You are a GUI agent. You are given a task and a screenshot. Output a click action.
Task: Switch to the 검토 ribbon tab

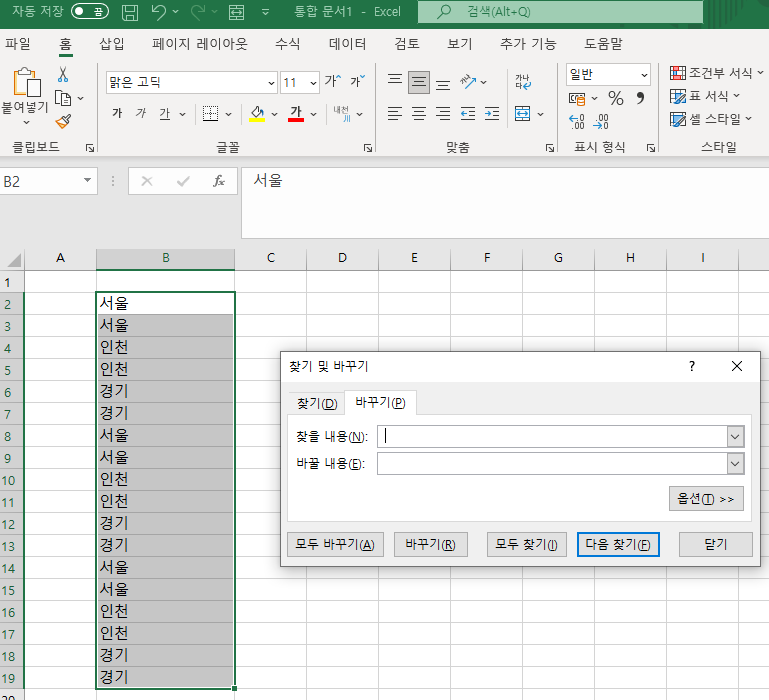click(x=407, y=44)
